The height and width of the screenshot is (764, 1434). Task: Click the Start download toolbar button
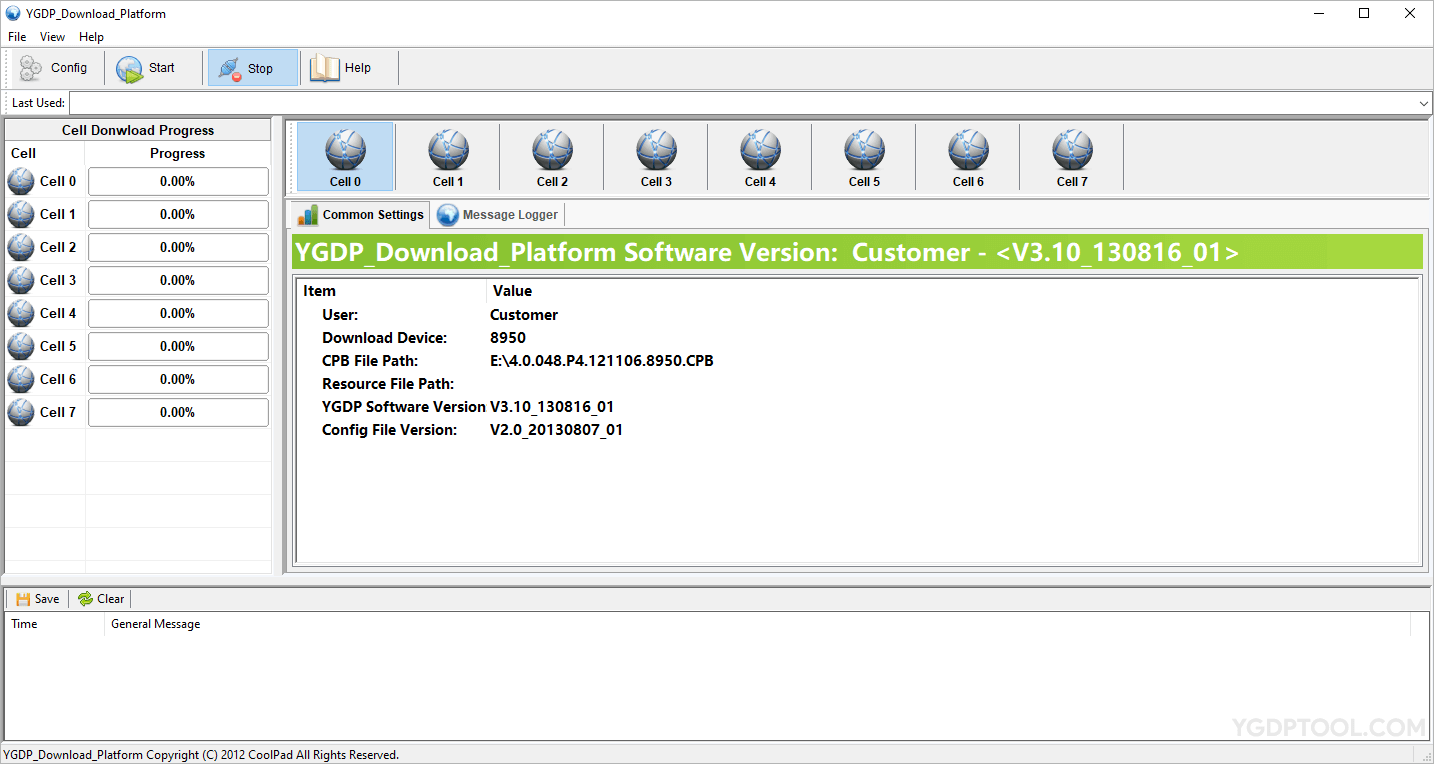(146, 68)
